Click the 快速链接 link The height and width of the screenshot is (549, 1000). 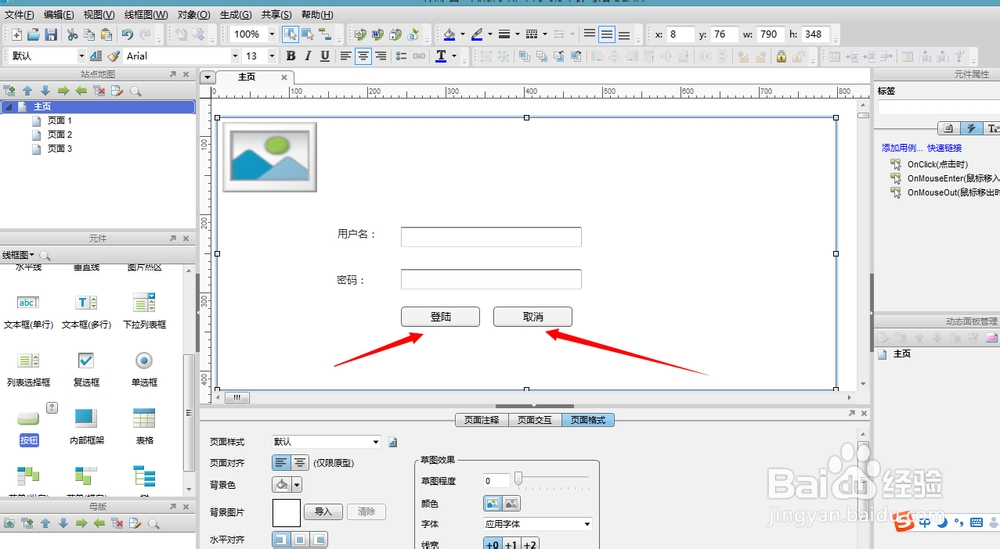click(x=945, y=148)
